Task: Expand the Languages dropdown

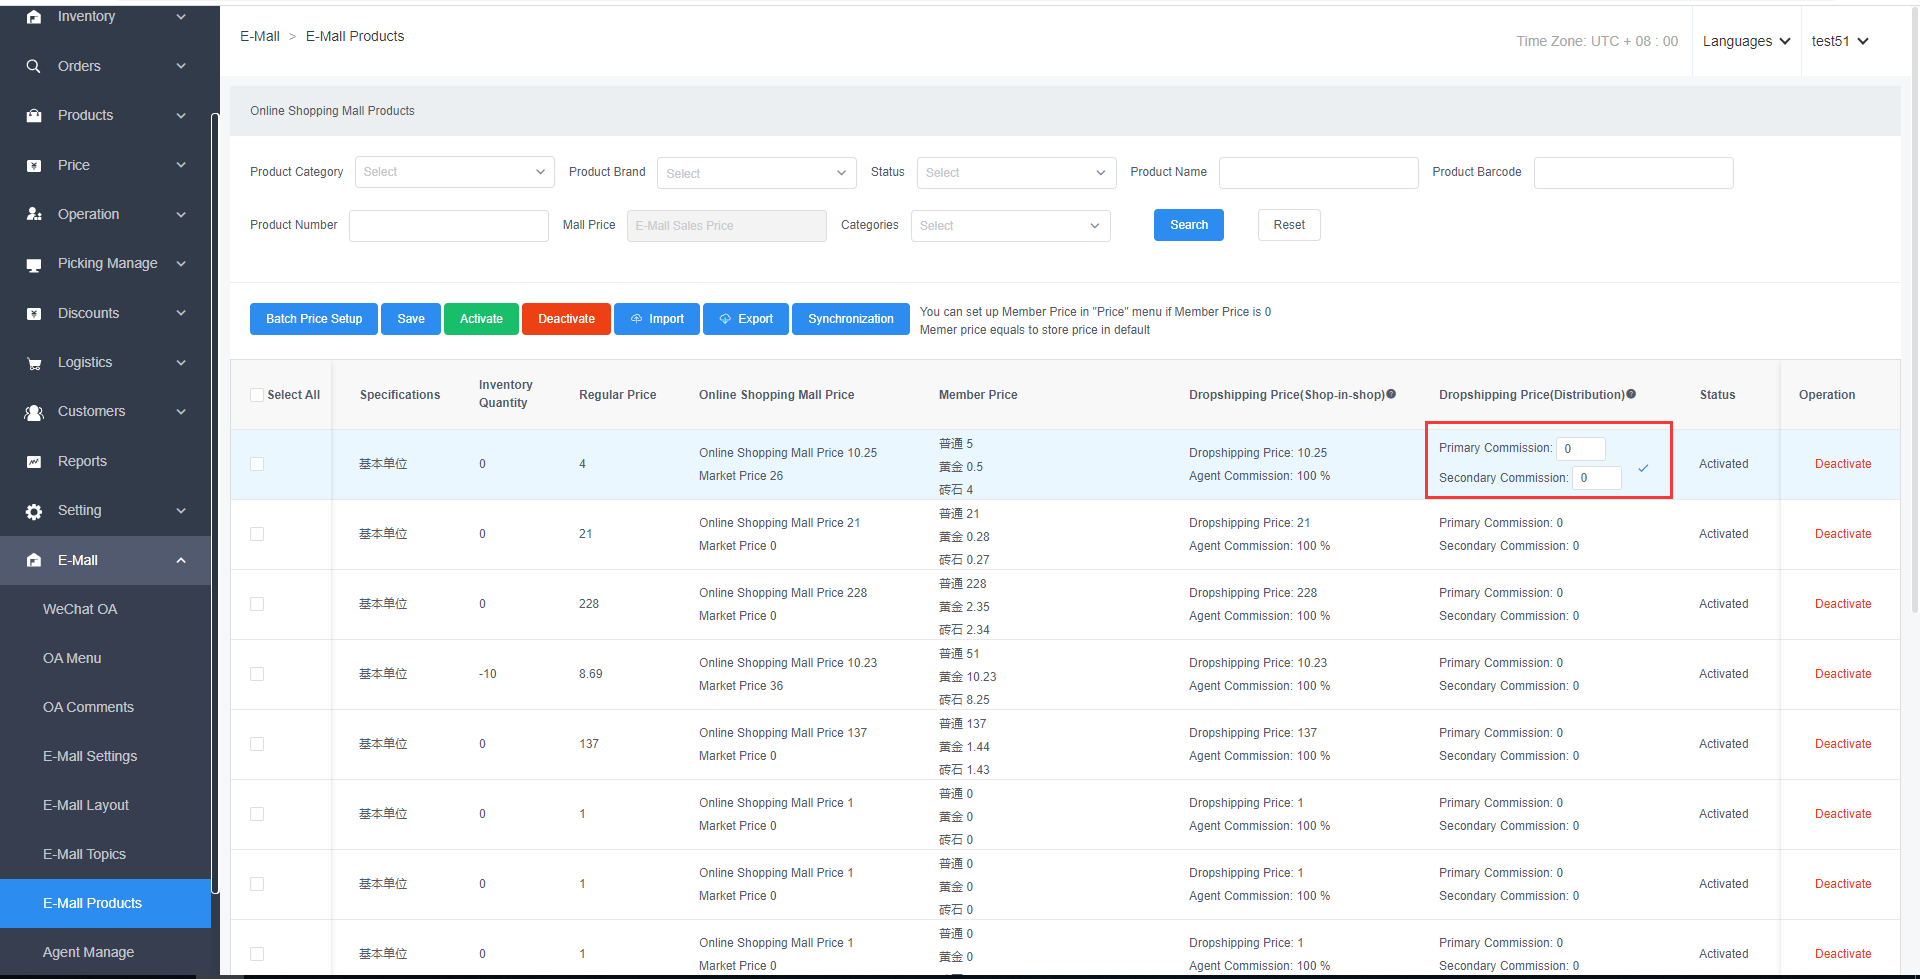Action: tap(1746, 41)
